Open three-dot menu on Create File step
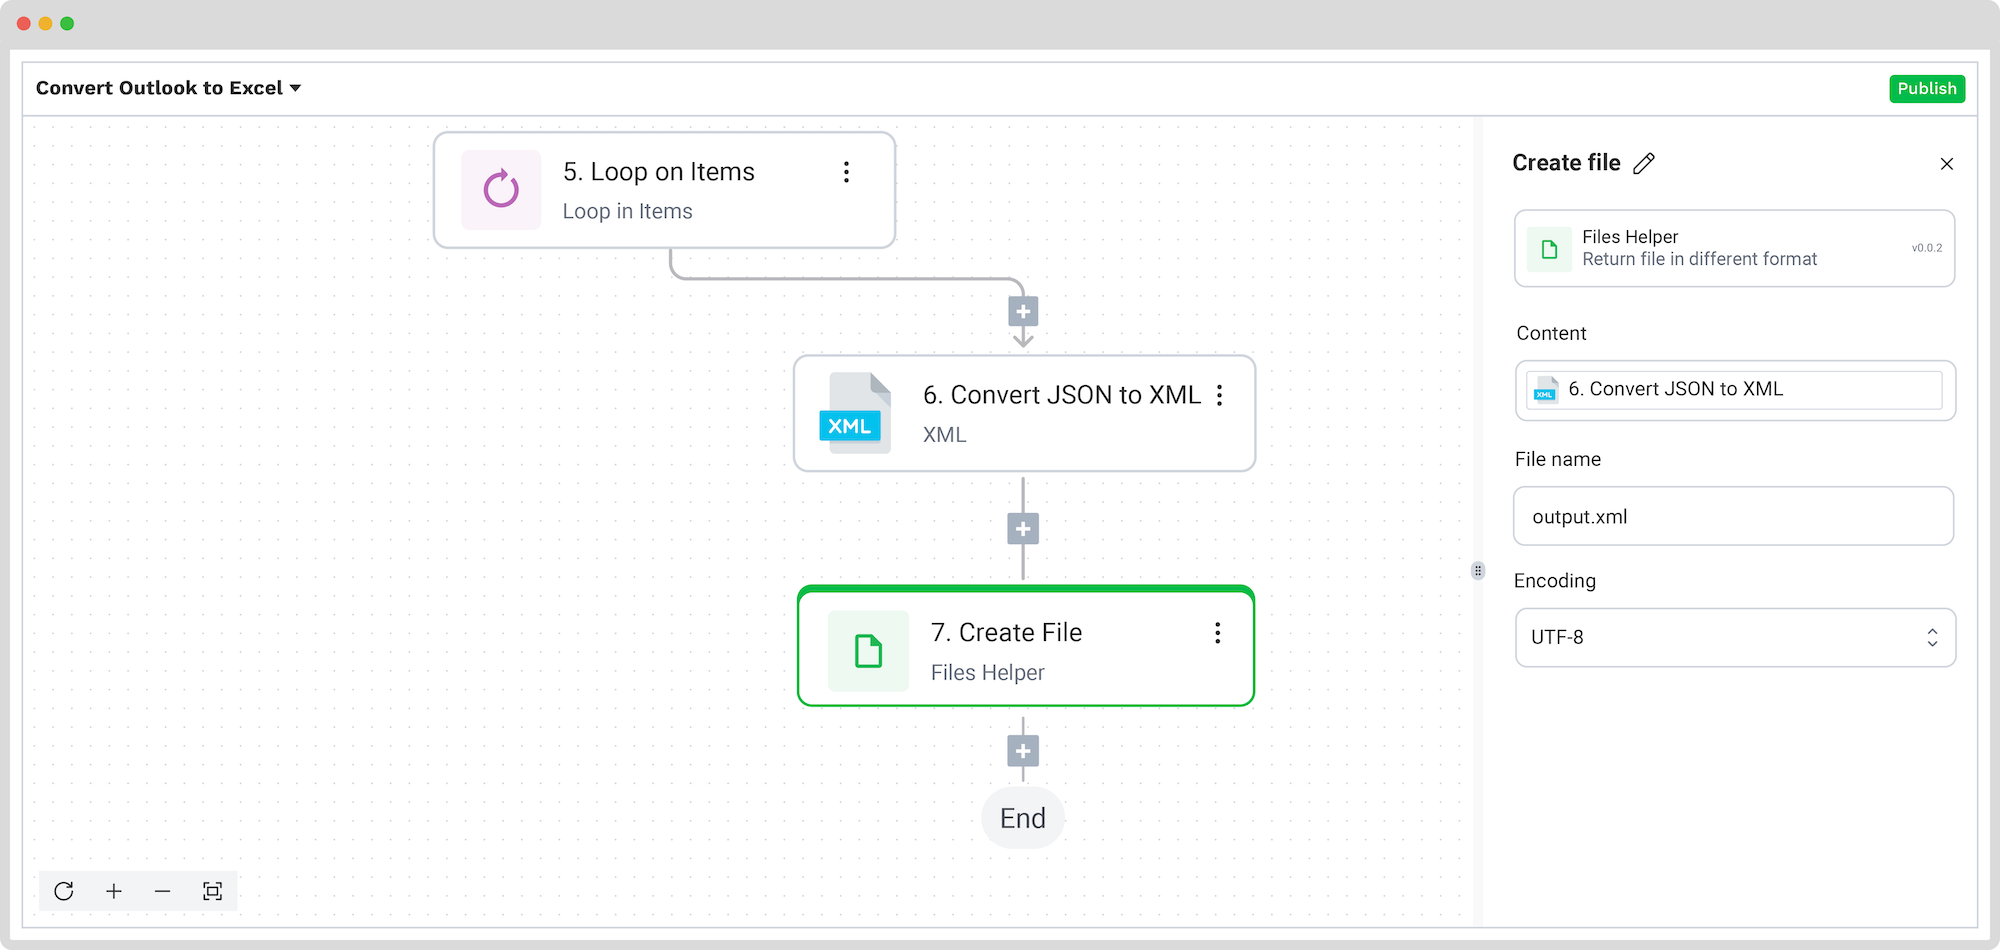Viewport: 2000px width, 950px height. point(1217,633)
